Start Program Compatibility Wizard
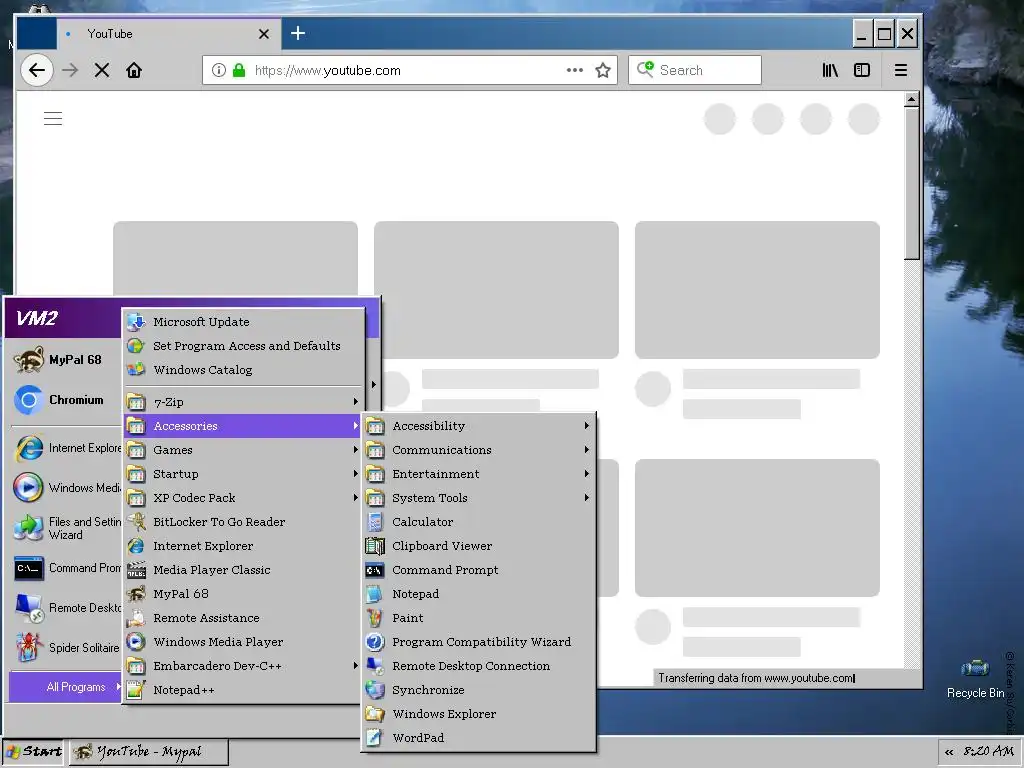This screenshot has width=1024, height=768. point(479,642)
